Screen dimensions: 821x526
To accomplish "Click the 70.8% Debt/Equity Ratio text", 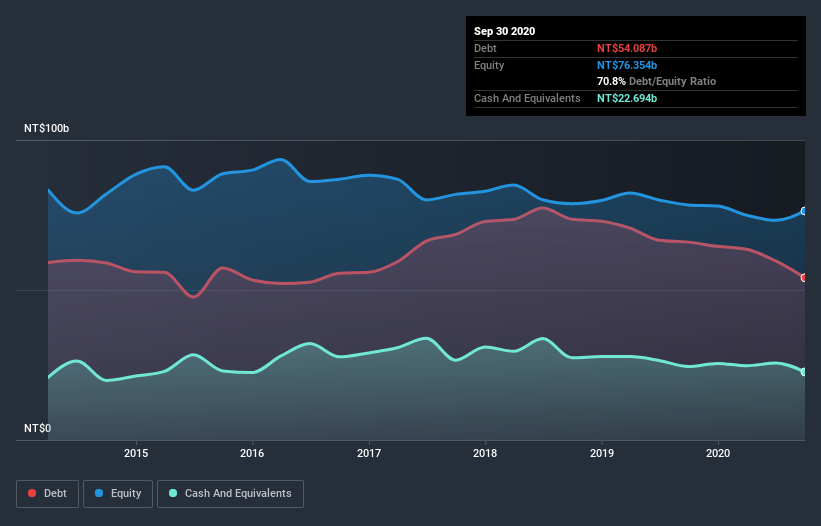I will click(x=657, y=81).
